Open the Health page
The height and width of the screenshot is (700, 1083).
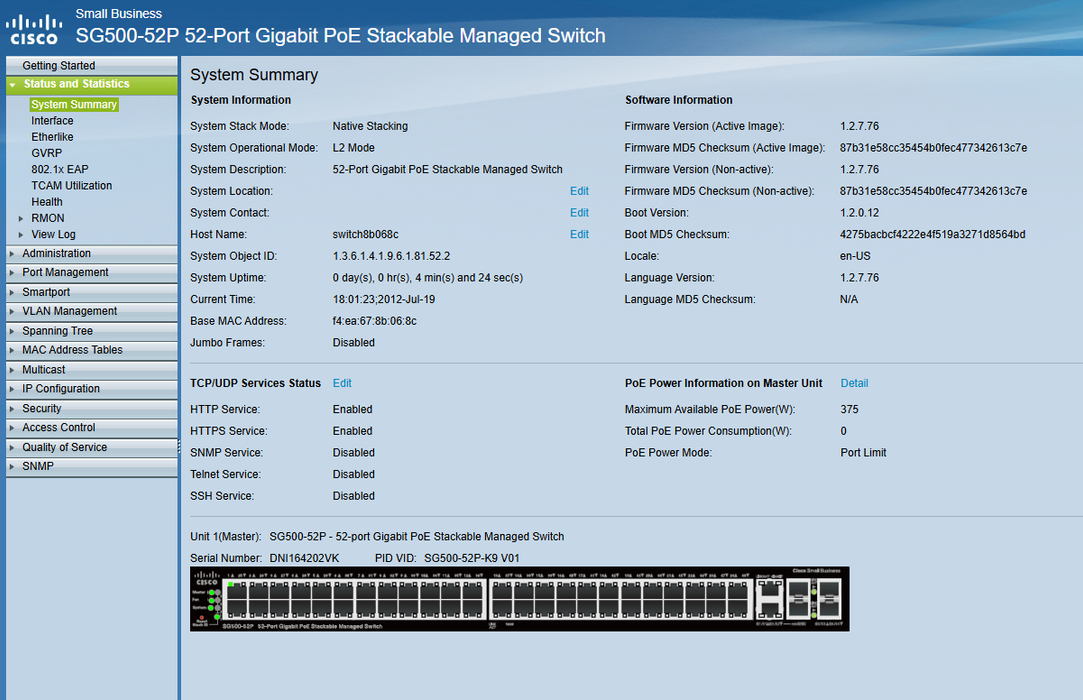point(46,202)
